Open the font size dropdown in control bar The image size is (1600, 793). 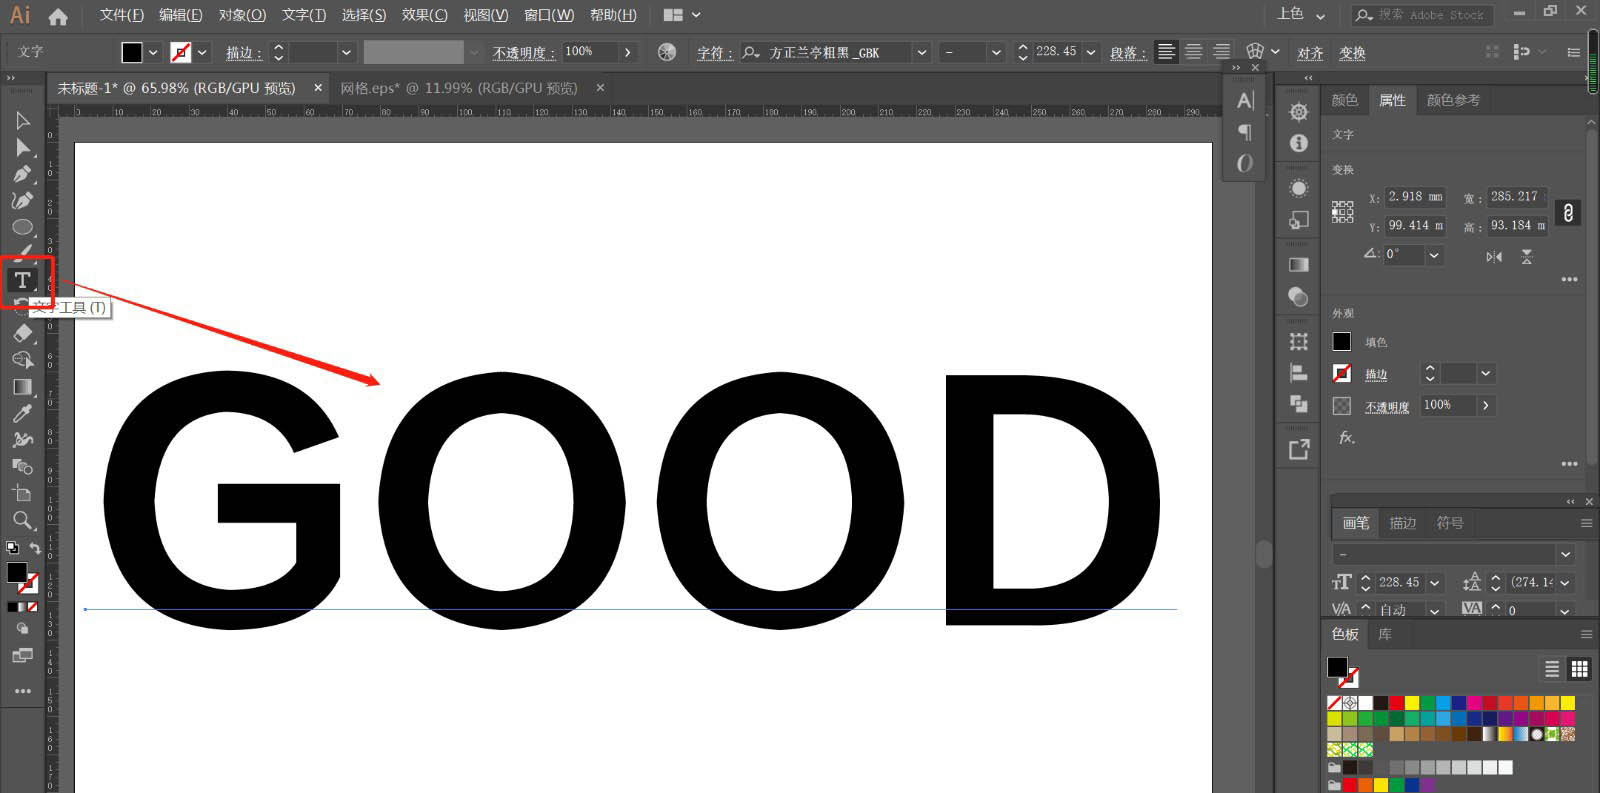pyautogui.click(x=1091, y=52)
